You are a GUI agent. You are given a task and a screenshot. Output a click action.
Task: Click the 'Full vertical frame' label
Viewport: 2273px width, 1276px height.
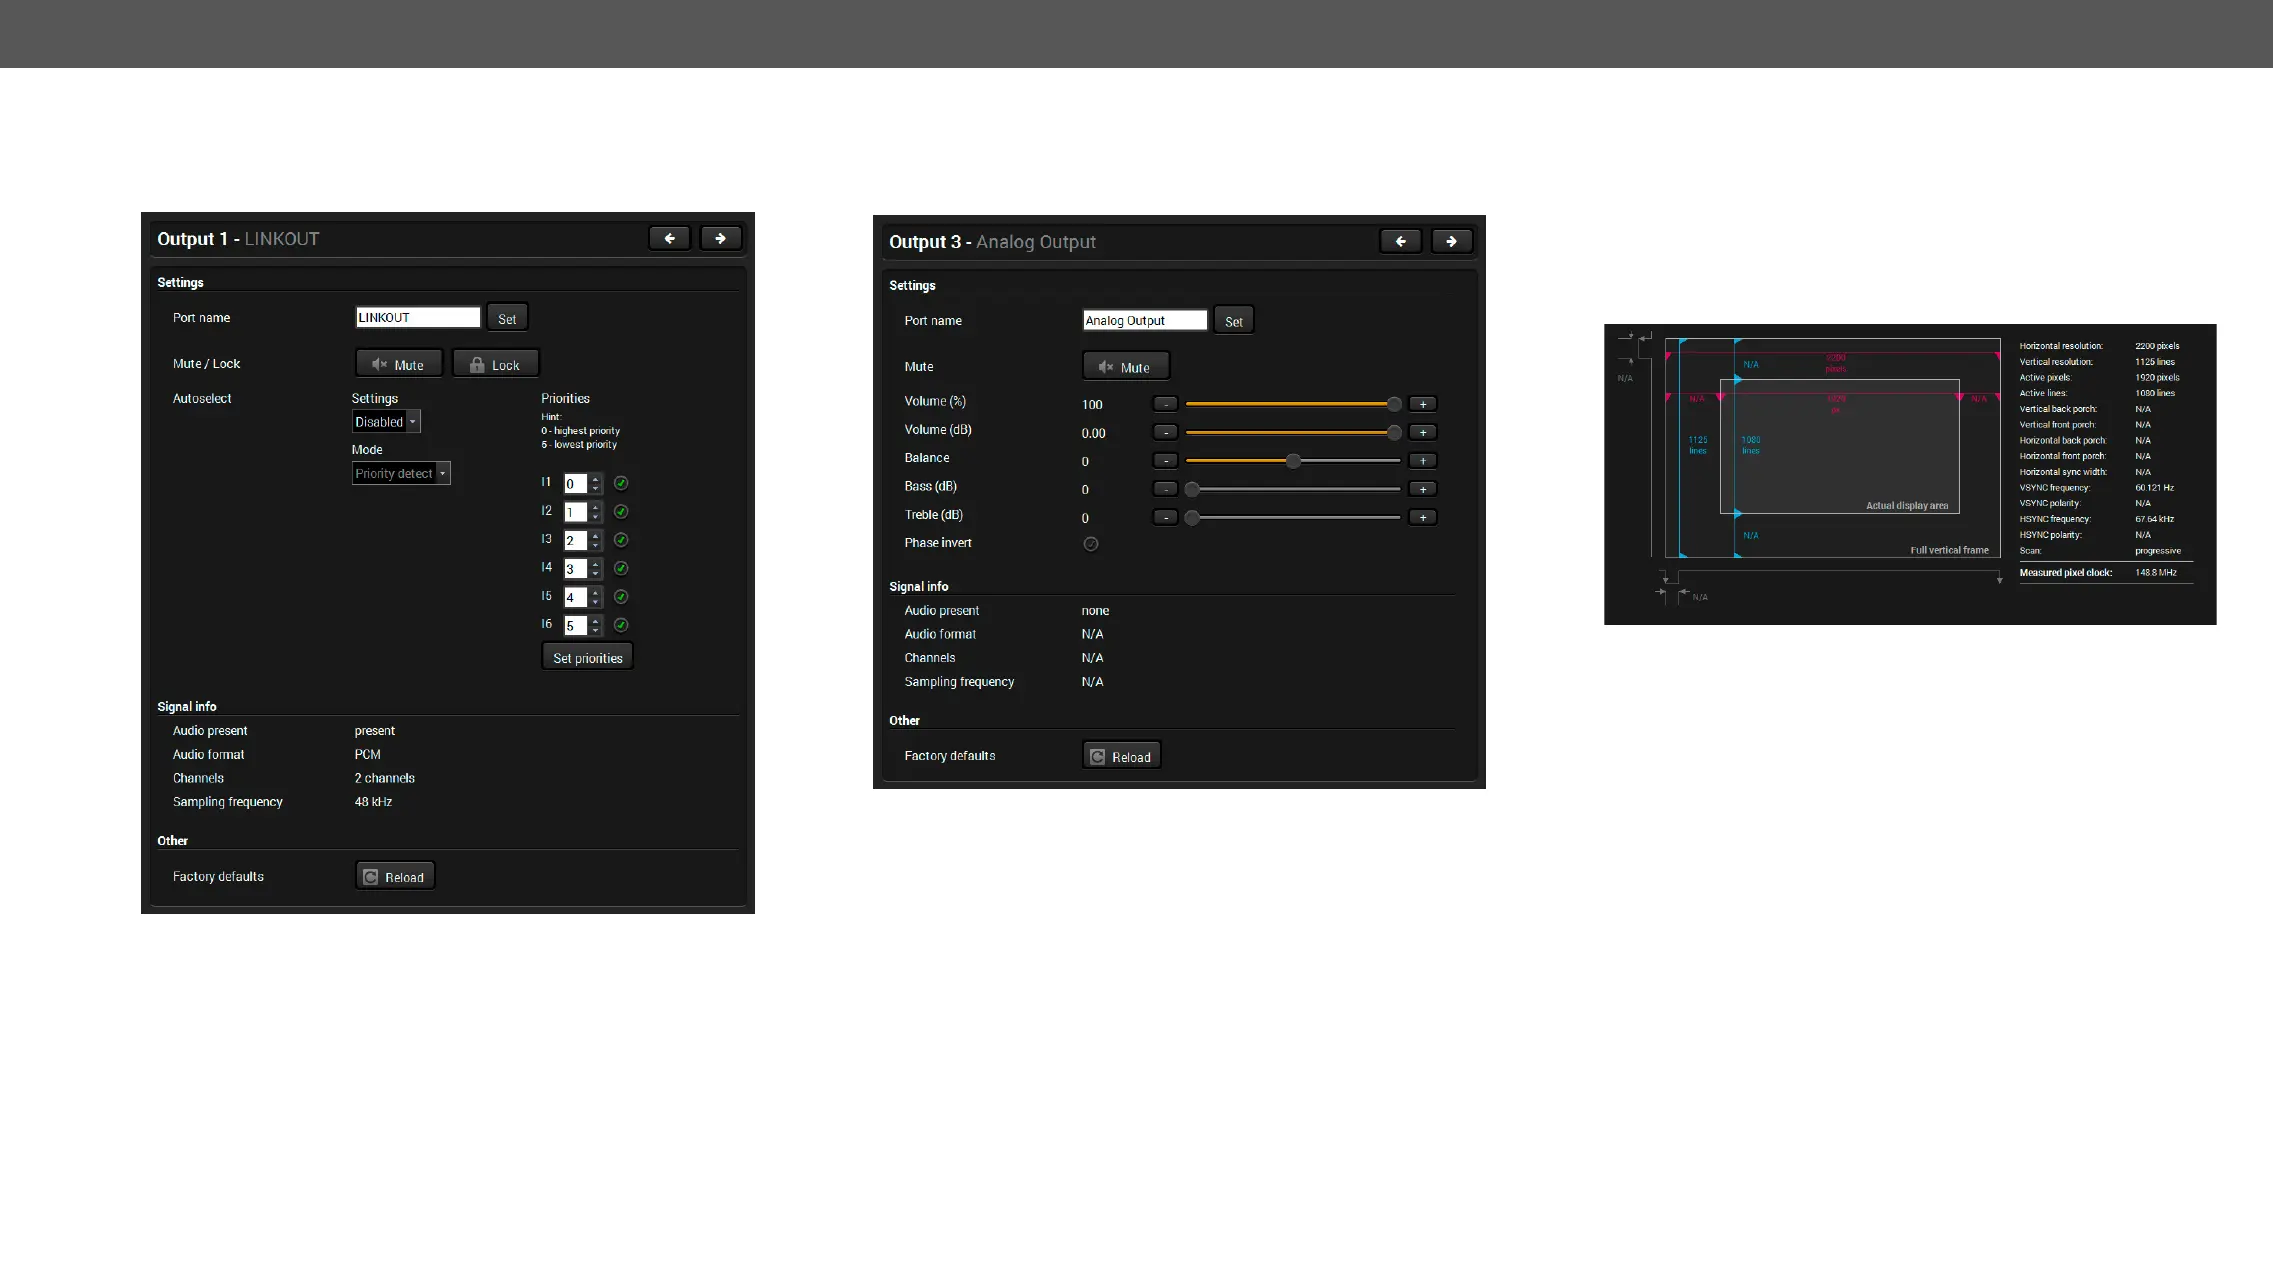coord(1949,550)
